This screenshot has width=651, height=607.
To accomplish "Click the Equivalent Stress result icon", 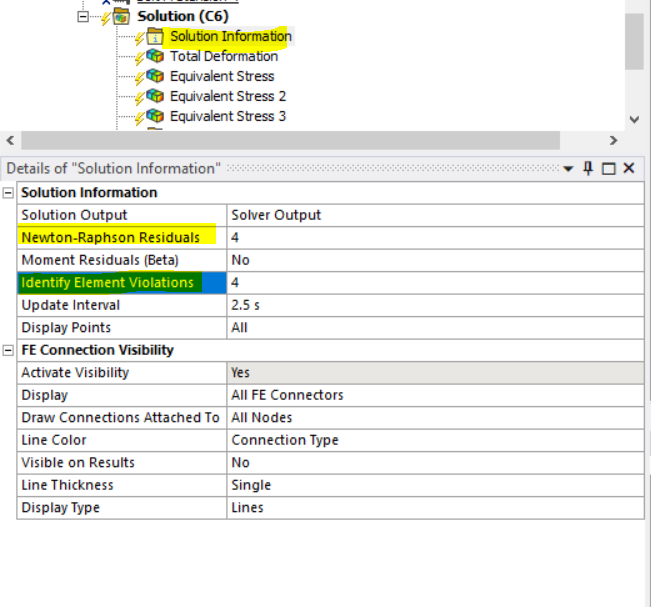I will click(155, 76).
